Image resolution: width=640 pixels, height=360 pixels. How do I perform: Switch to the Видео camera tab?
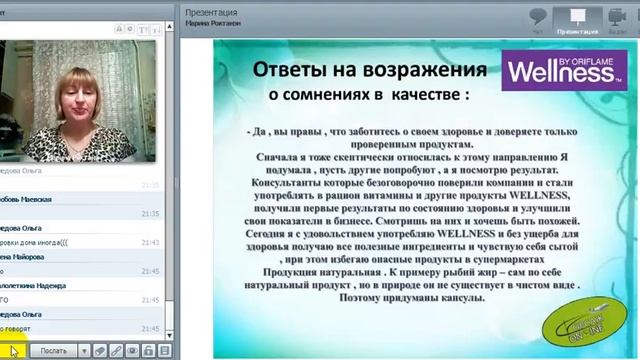tap(618, 21)
